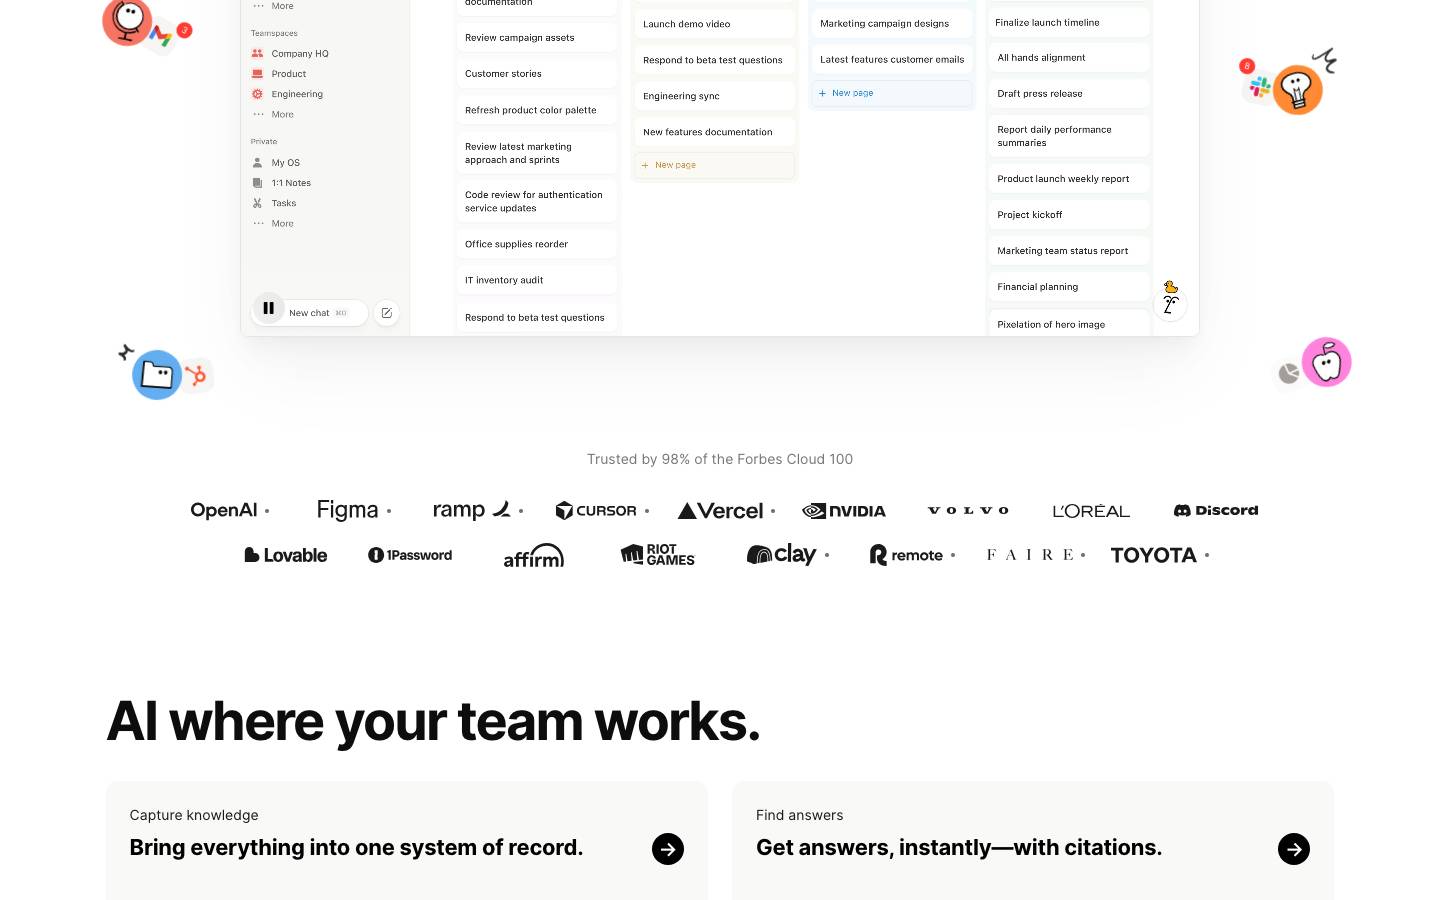Screen dimensions: 1440x900
Task: Click the pink apple character icon
Action: 1327,362
